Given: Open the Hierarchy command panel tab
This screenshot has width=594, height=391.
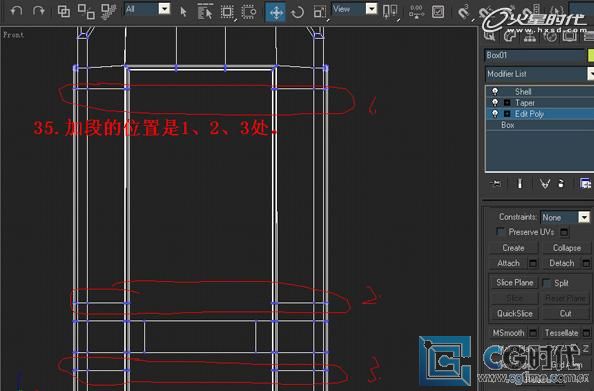Looking at the screenshot, I should (x=530, y=36).
